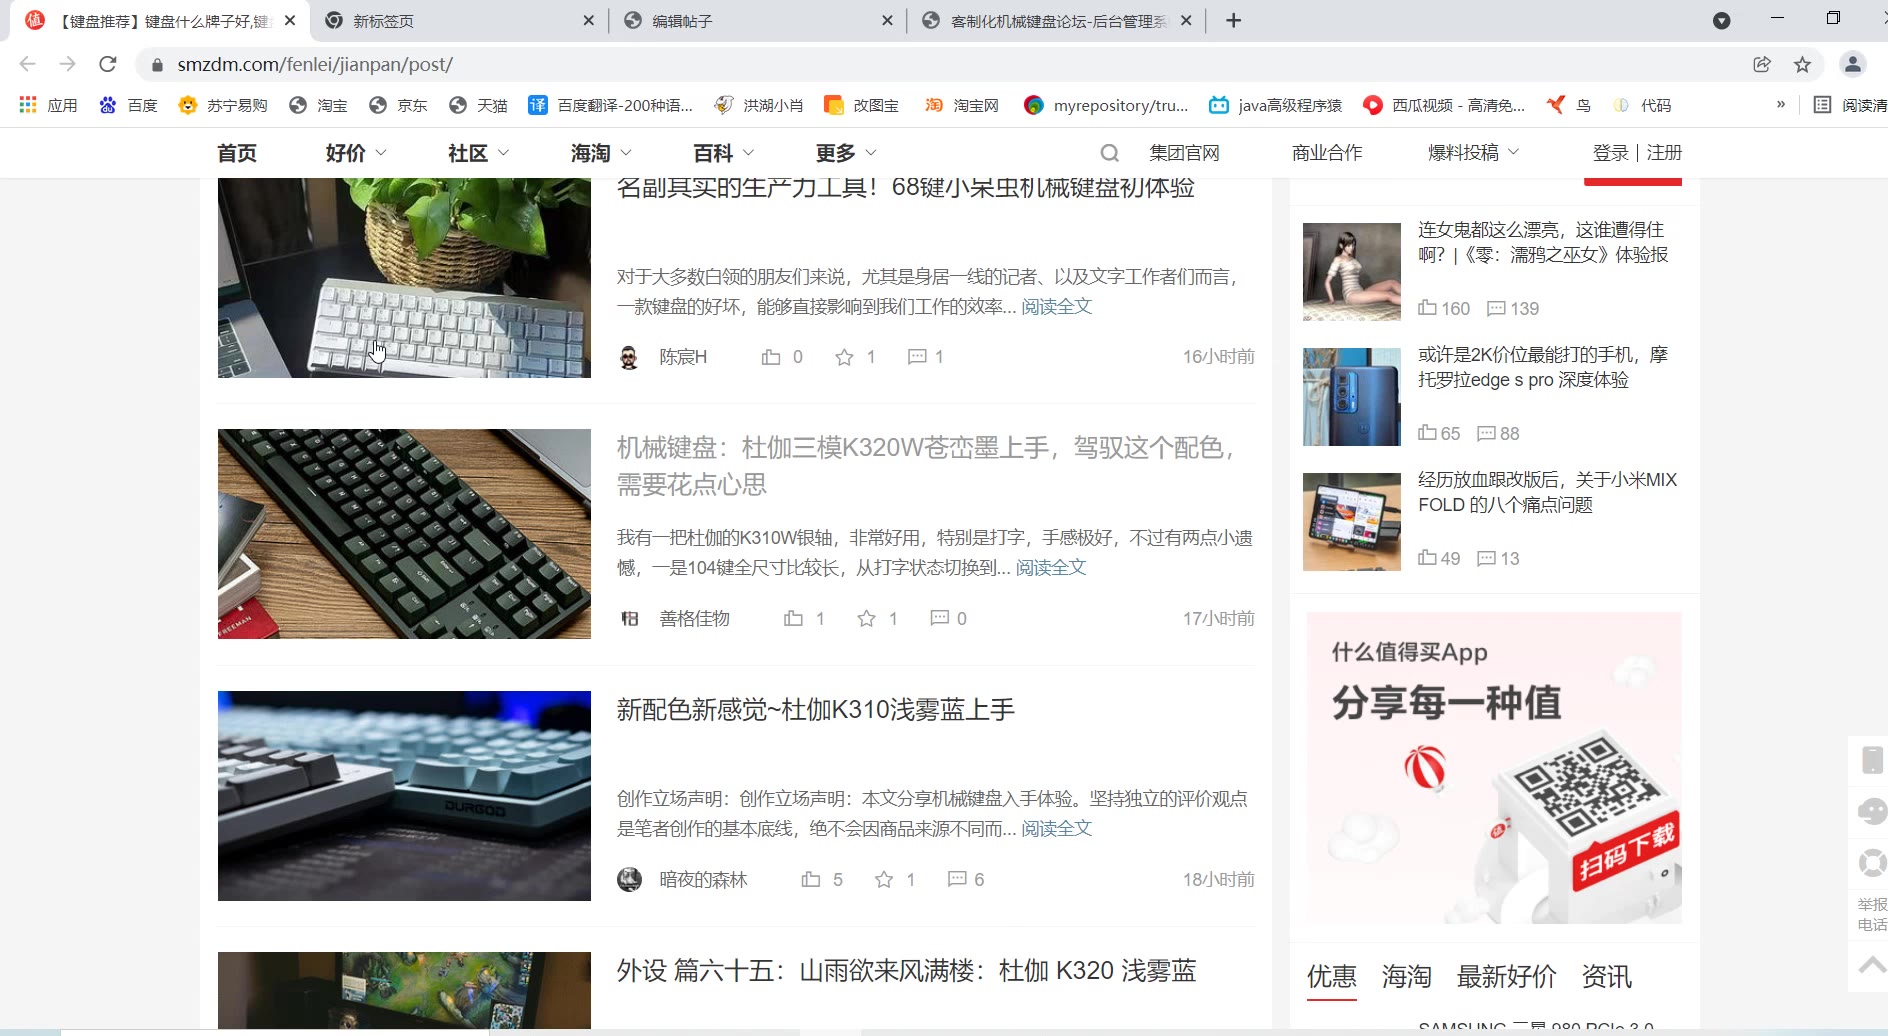Open the 京东 bookmark
1888x1036 pixels.
[x=398, y=105]
